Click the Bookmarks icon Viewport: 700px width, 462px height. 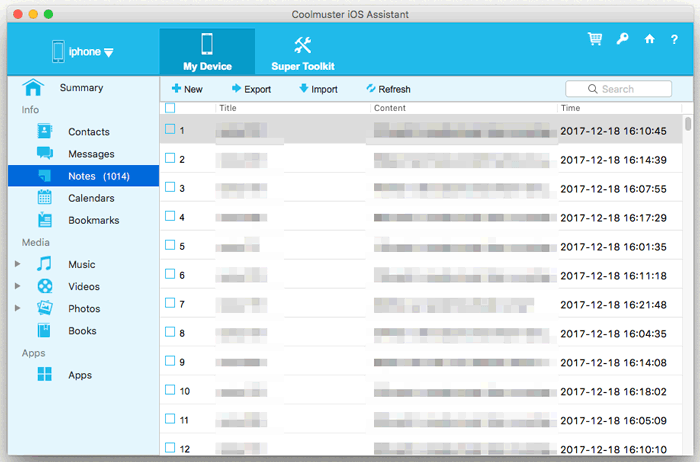point(45,220)
